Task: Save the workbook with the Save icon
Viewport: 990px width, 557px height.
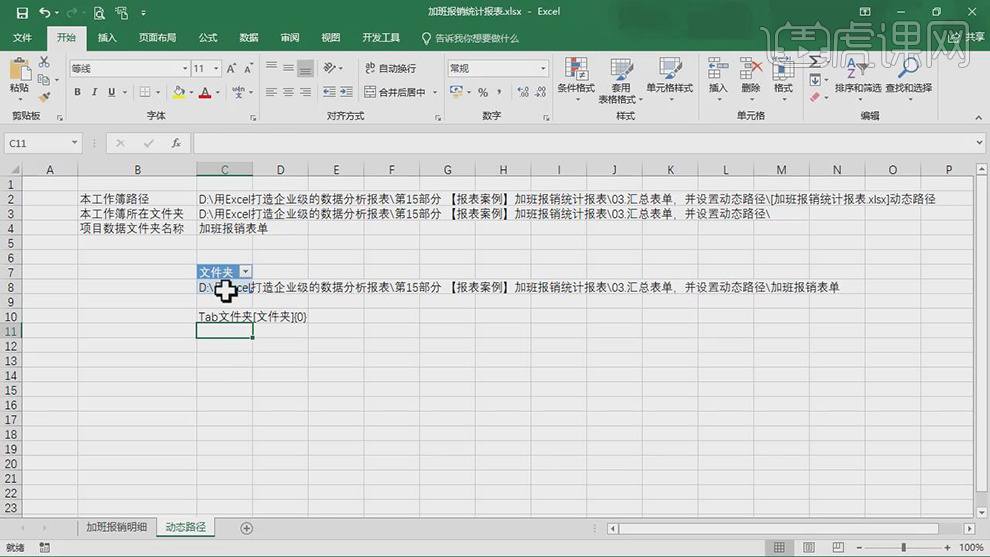Action: tap(22, 13)
